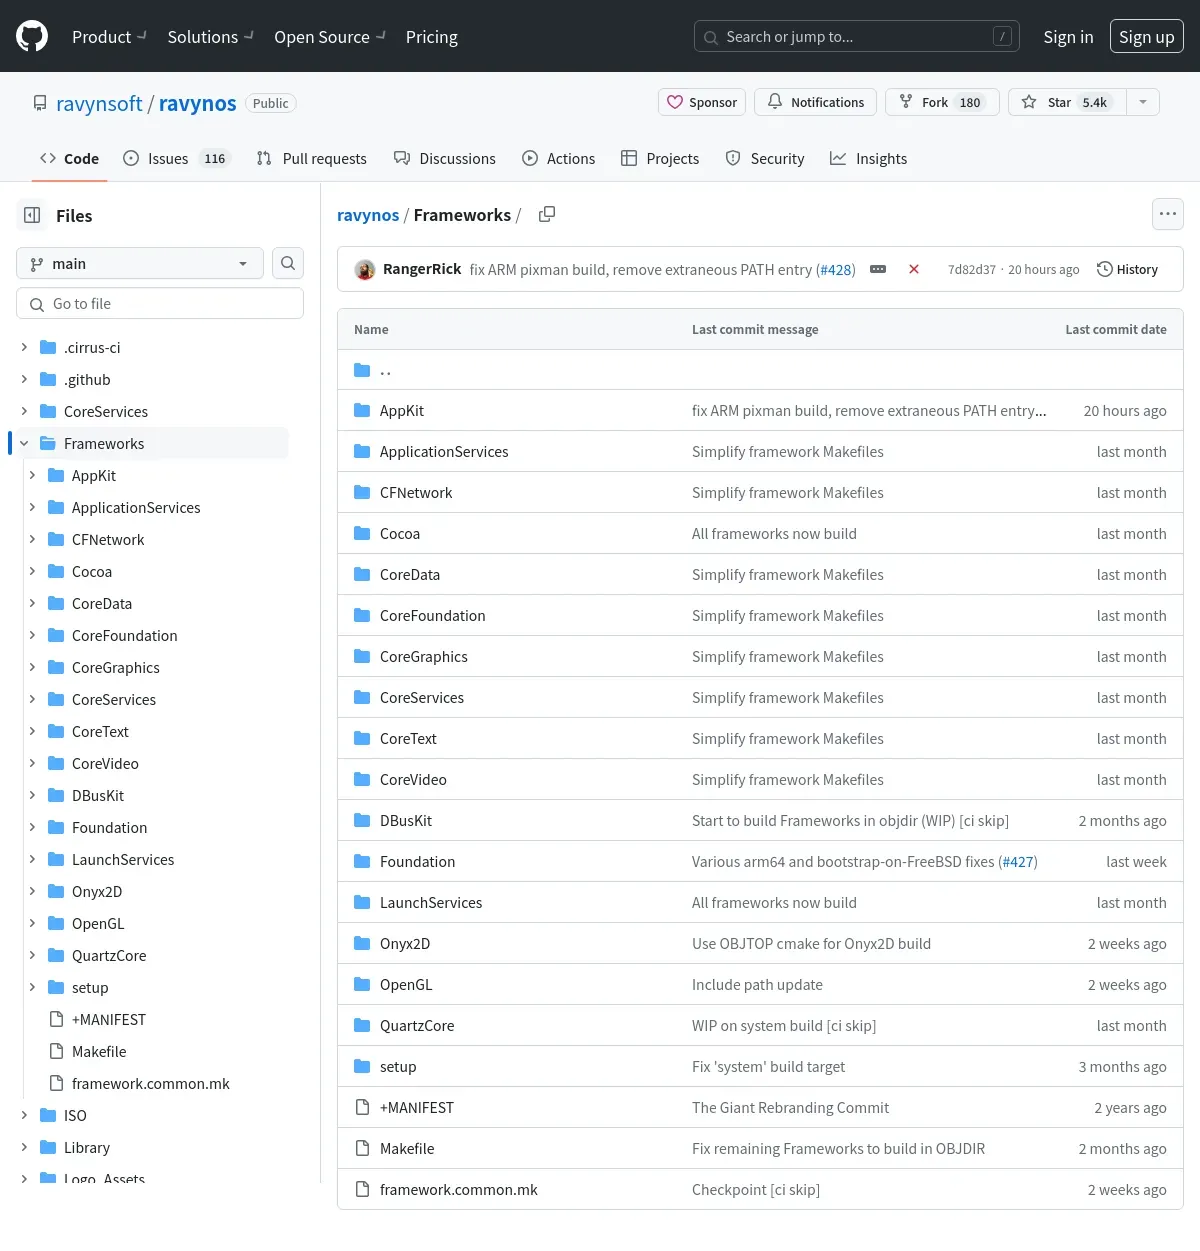Image resolution: width=1200 pixels, height=1251 pixels.
Task: Click the Frameworks open folder icon in tree
Action: point(48,443)
